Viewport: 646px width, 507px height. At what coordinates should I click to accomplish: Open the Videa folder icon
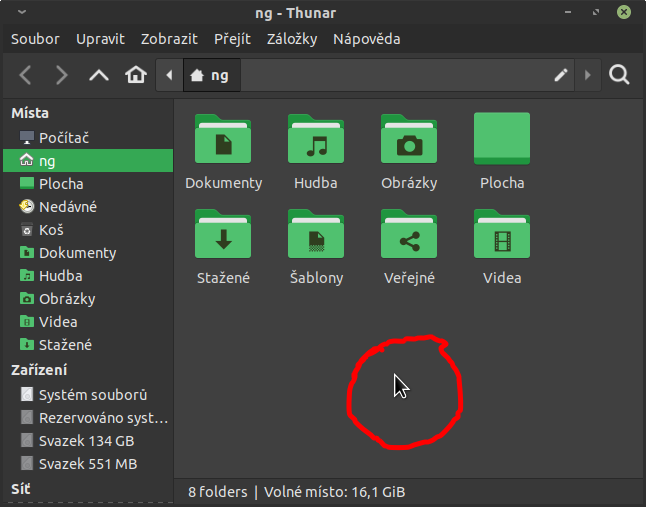[x=501, y=235]
